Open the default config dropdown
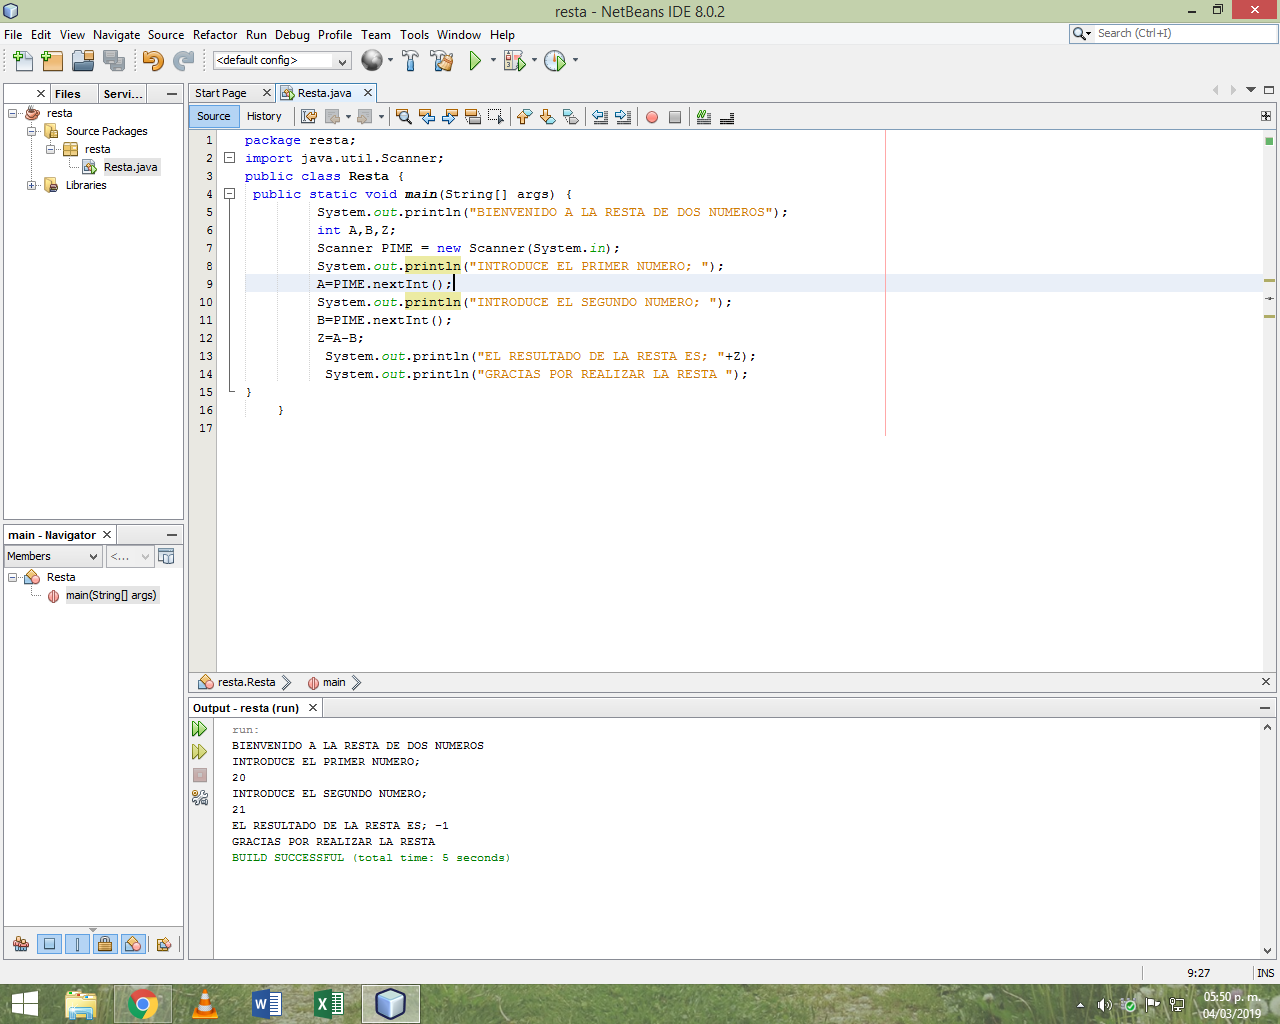Screen dimensions: 1280x1024 click(x=343, y=60)
